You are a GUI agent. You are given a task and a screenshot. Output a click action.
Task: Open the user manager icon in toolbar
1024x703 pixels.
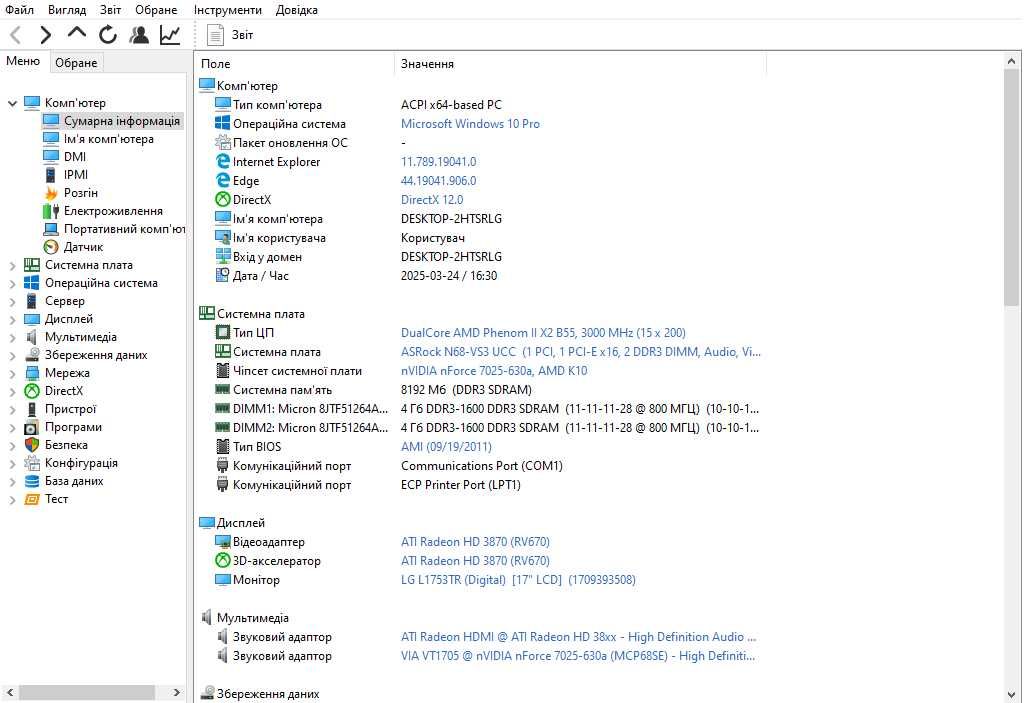coord(138,35)
